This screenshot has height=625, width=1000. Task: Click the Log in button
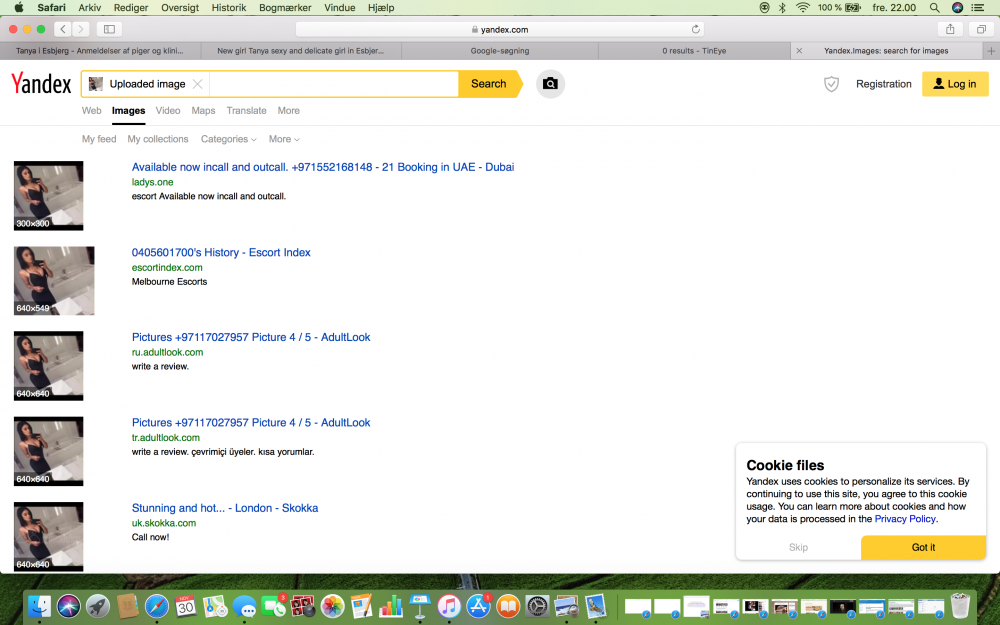pyautogui.click(x=955, y=84)
